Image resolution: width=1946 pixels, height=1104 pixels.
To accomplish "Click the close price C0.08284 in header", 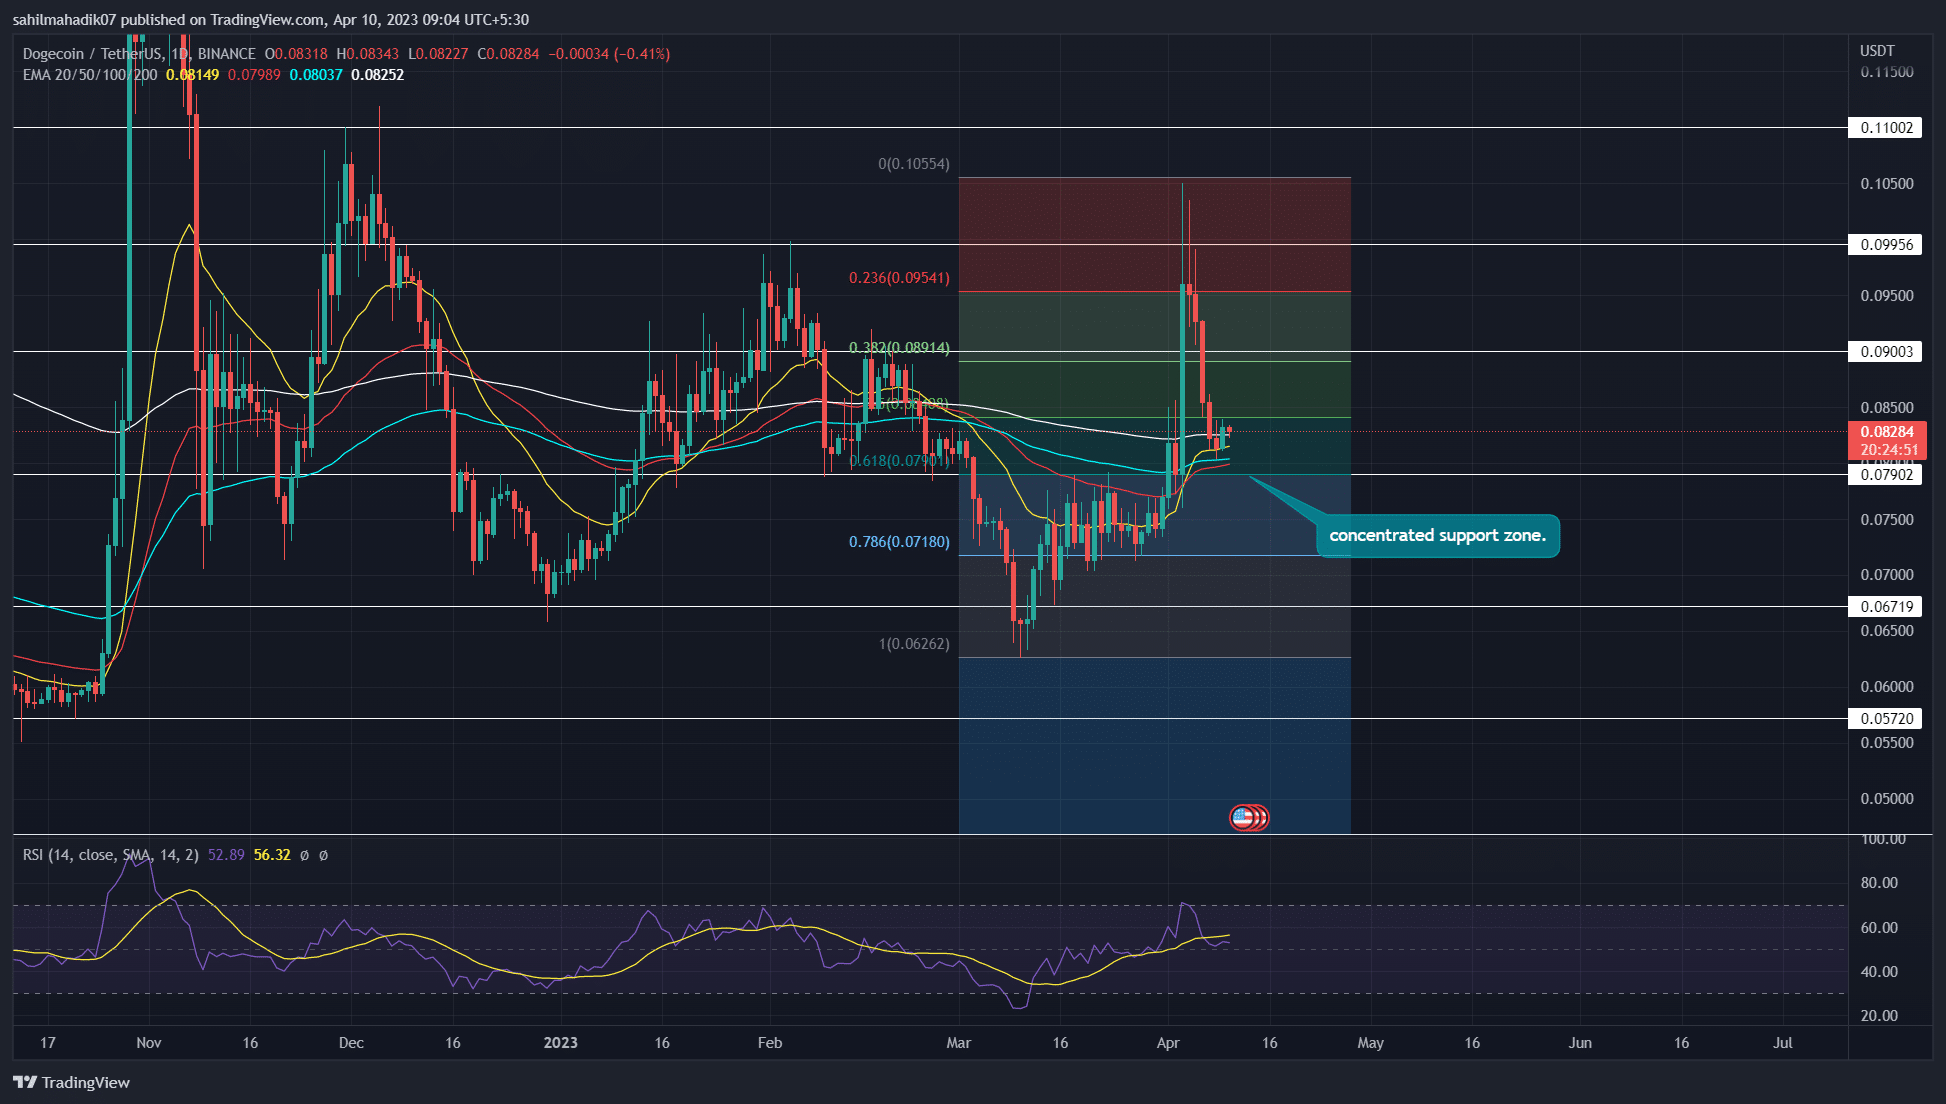I will [x=508, y=54].
